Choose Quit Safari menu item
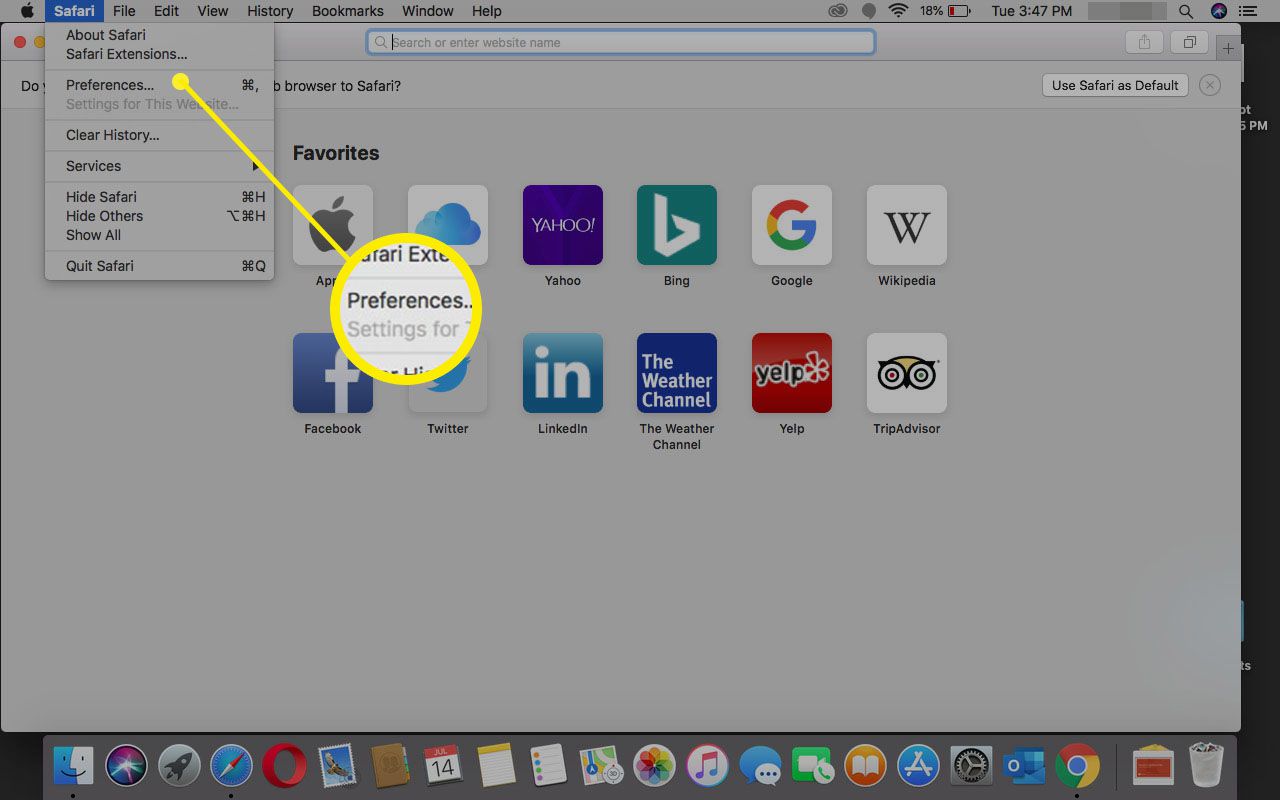This screenshot has width=1280, height=800. [159, 266]
